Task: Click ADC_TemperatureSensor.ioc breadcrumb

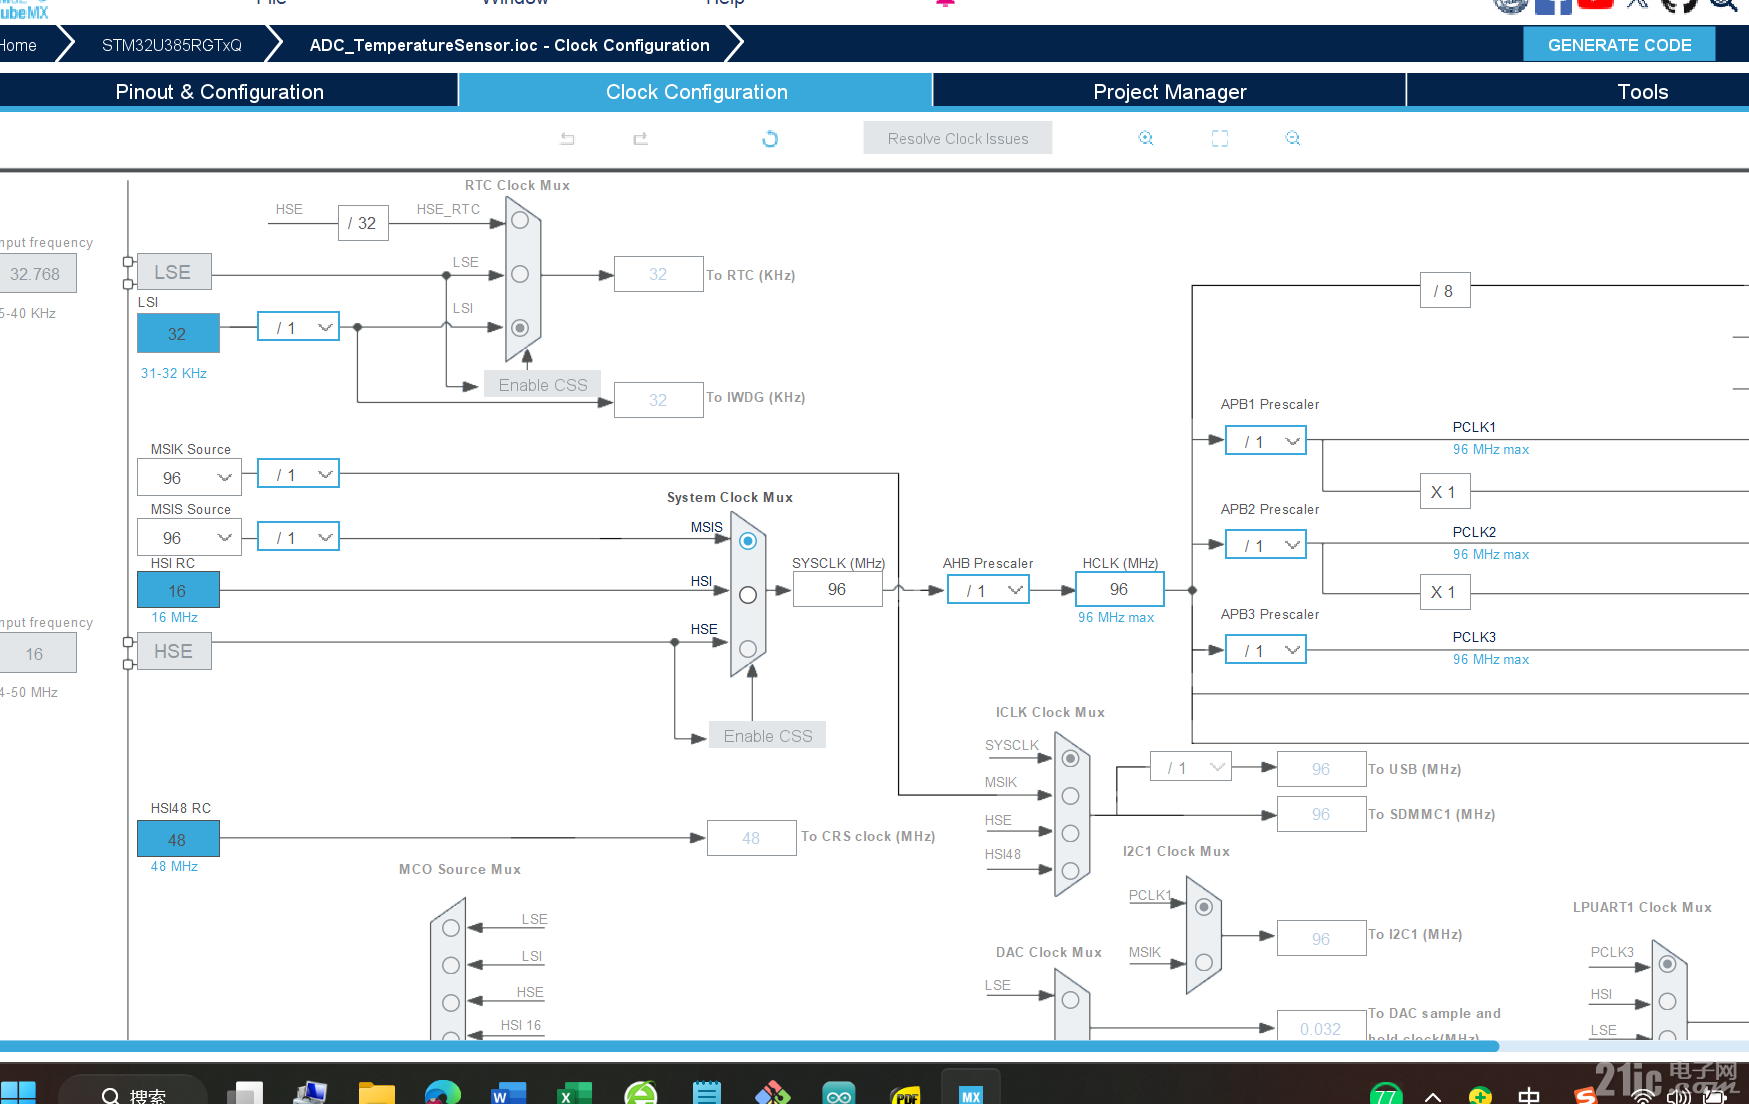Action: pyautogui.click(x=509, y=45)
